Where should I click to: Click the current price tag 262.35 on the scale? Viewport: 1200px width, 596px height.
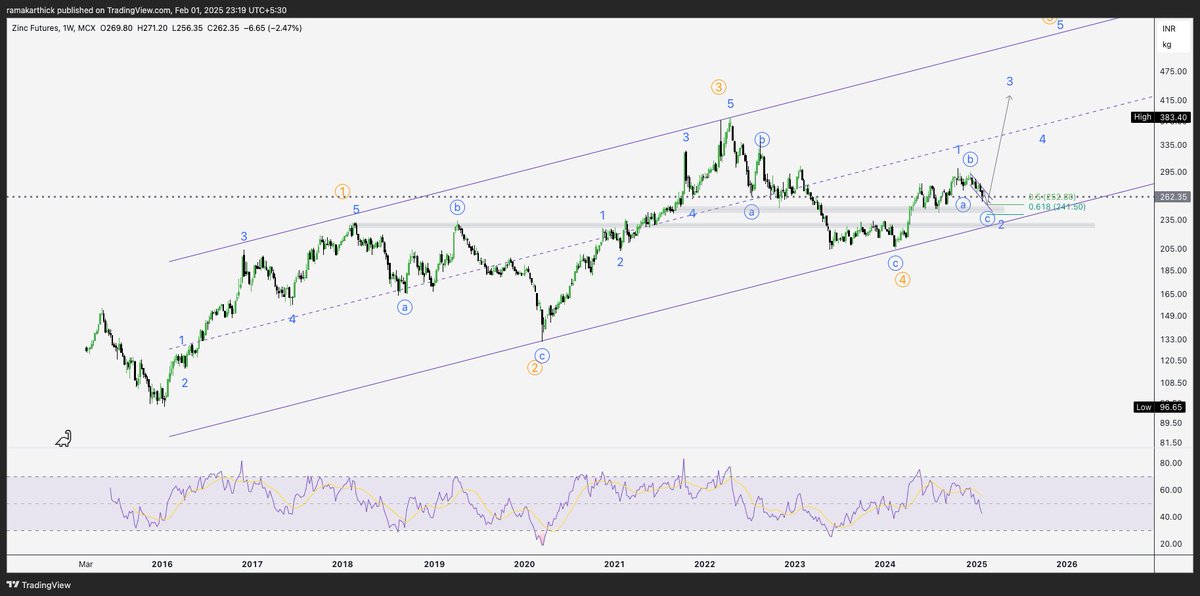(1173, 197)
